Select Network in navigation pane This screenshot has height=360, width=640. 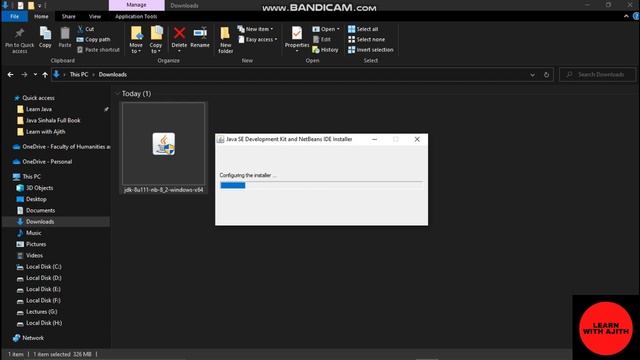pos(29,338)
